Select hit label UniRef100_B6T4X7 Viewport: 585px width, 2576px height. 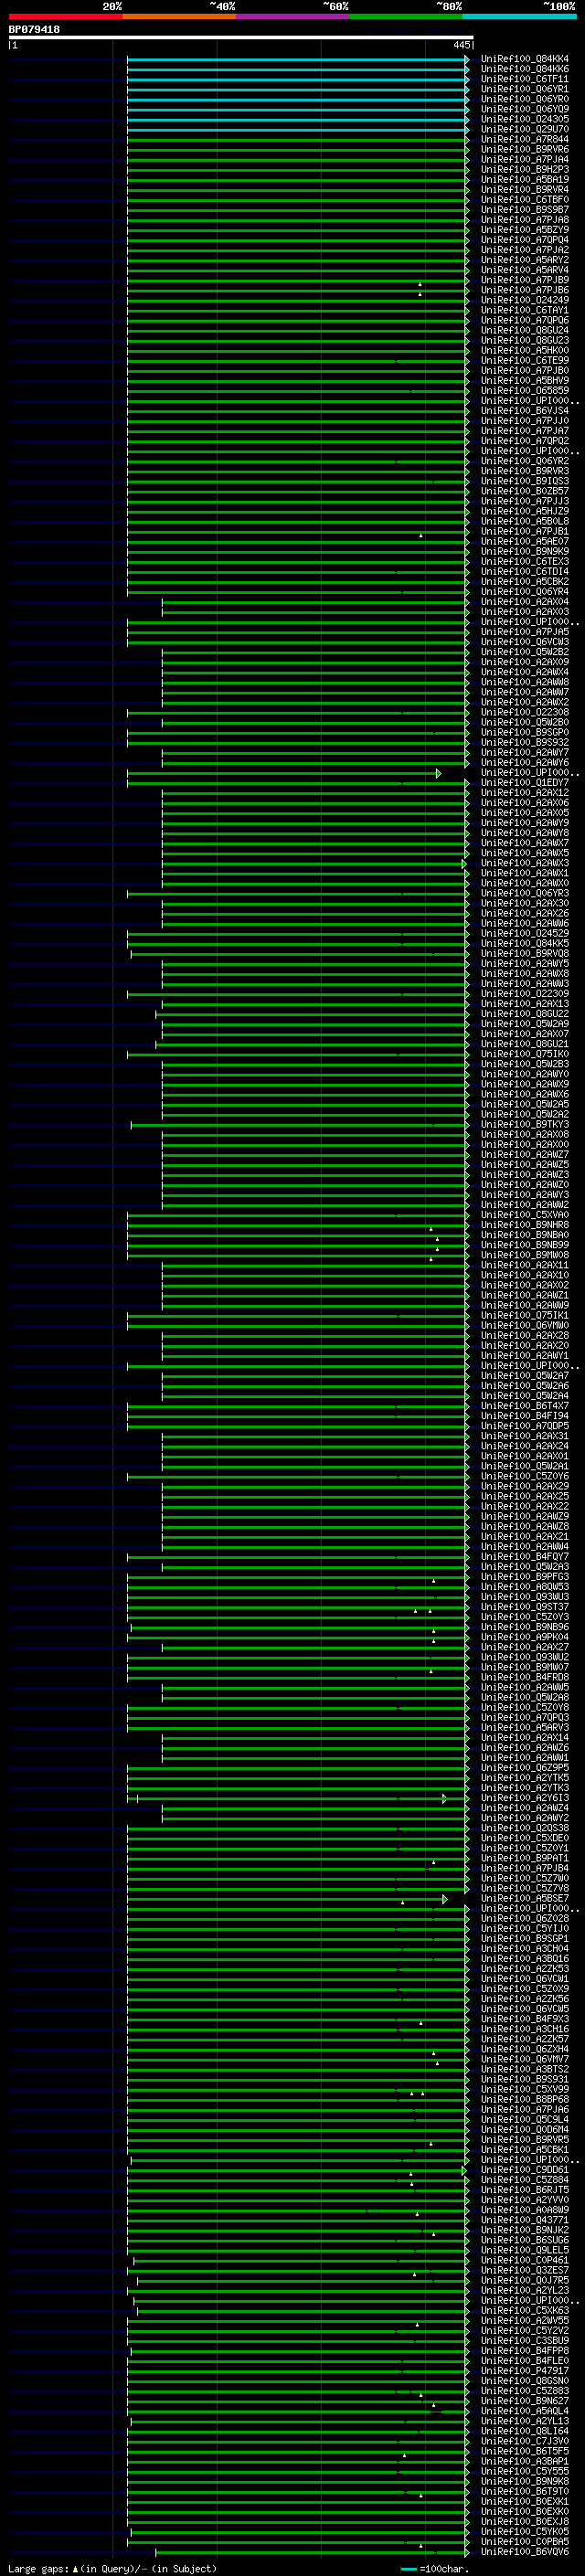tap(525, 1406)
